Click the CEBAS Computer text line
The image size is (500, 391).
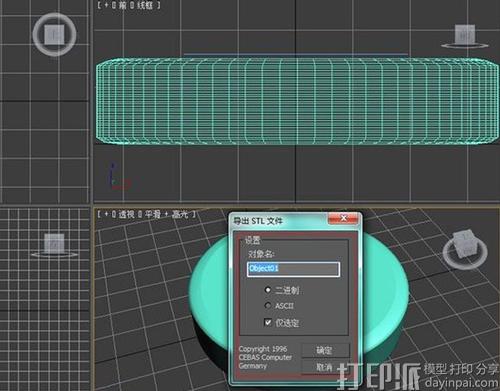pos(265,357)
